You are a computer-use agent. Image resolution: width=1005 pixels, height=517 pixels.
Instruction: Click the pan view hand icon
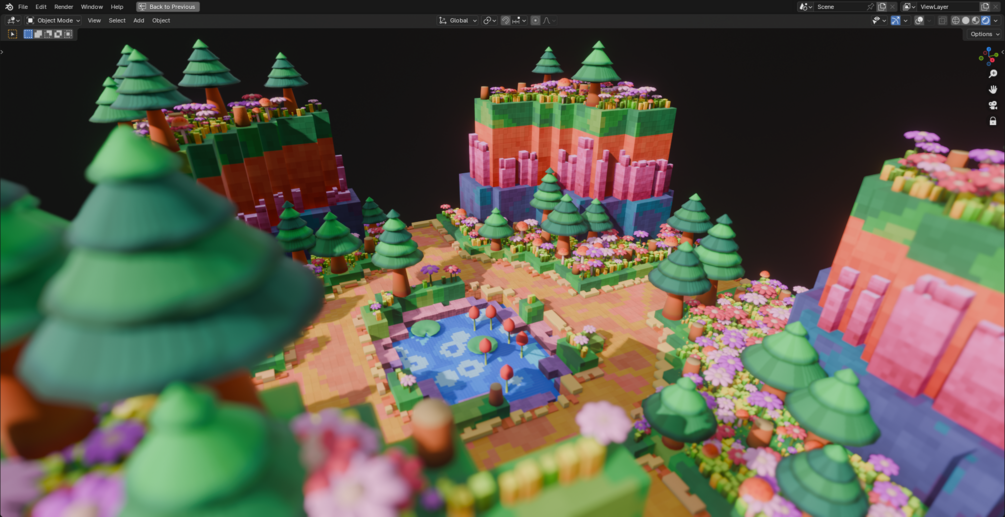(993, 90)
